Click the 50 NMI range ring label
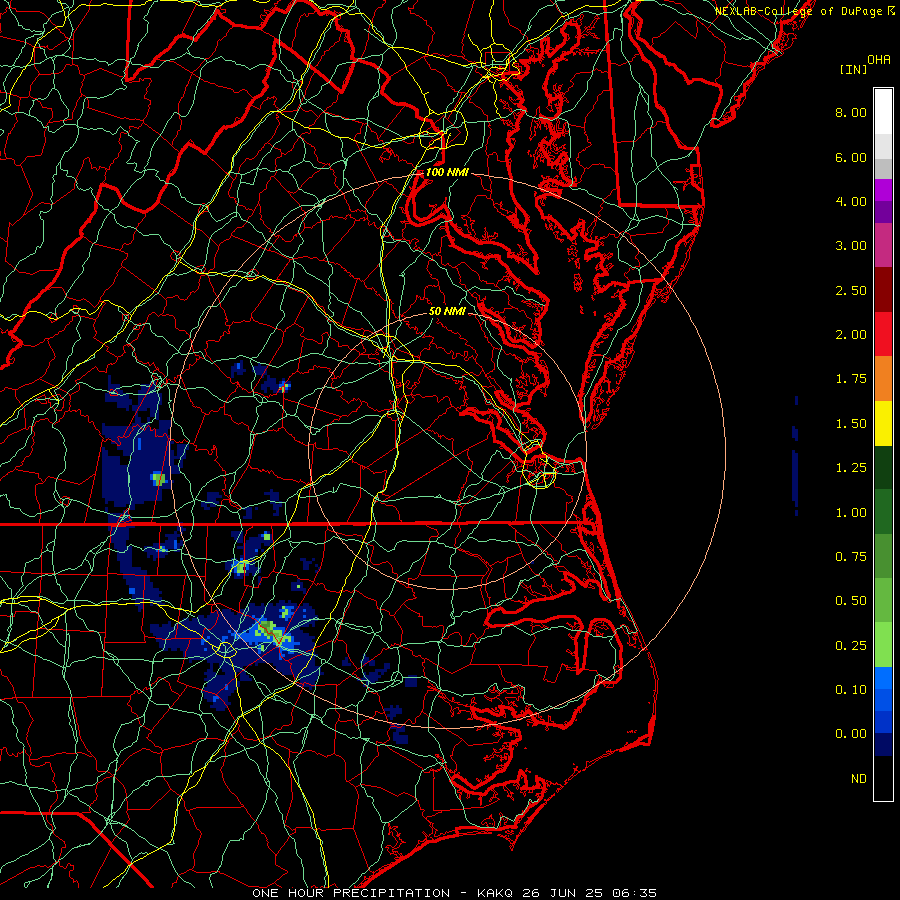Screen dimensions: 900x900 tap(447, 311)
